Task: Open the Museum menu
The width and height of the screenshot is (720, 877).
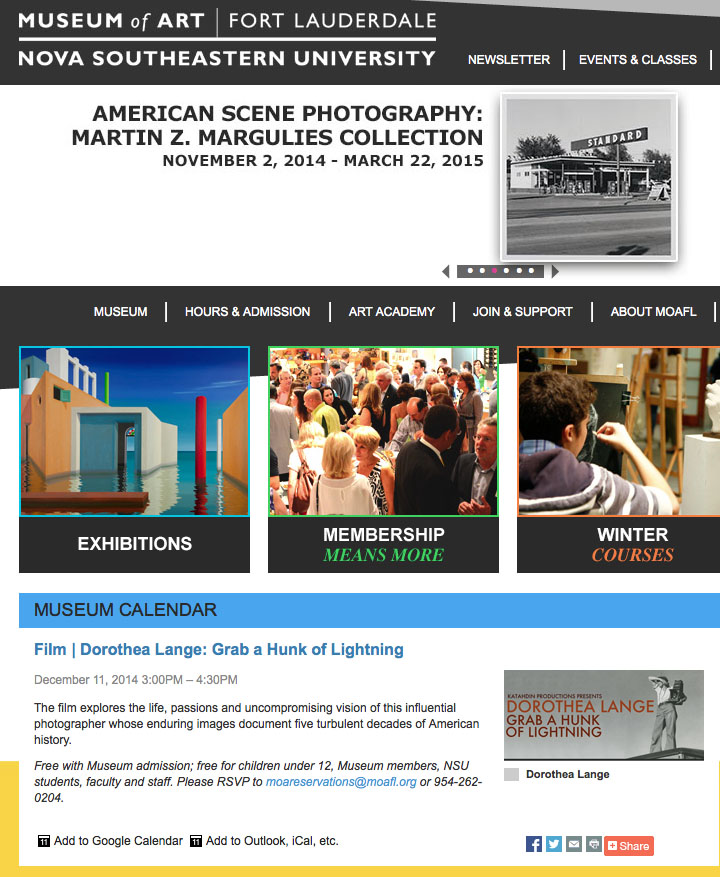Action: pos(120,312)
